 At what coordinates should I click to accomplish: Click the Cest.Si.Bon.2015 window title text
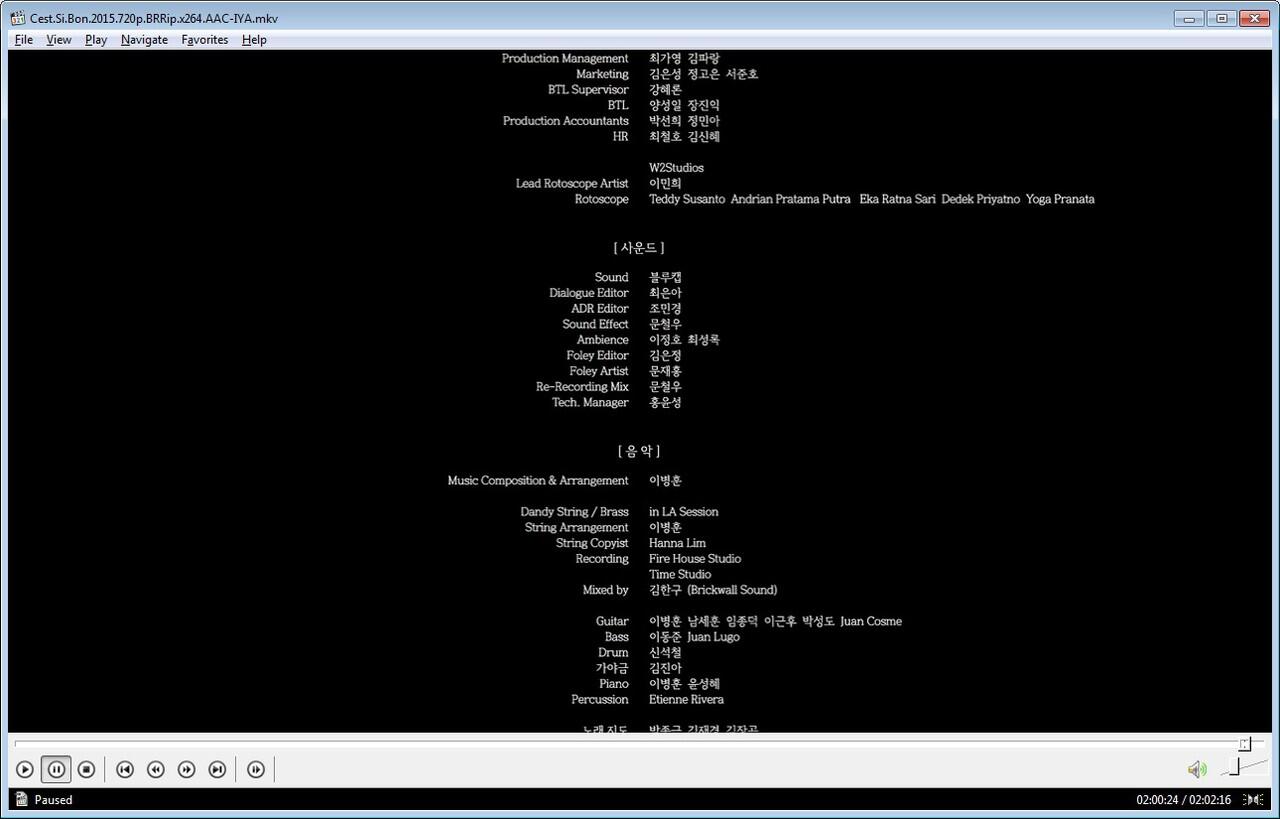[x=154, y=18]
